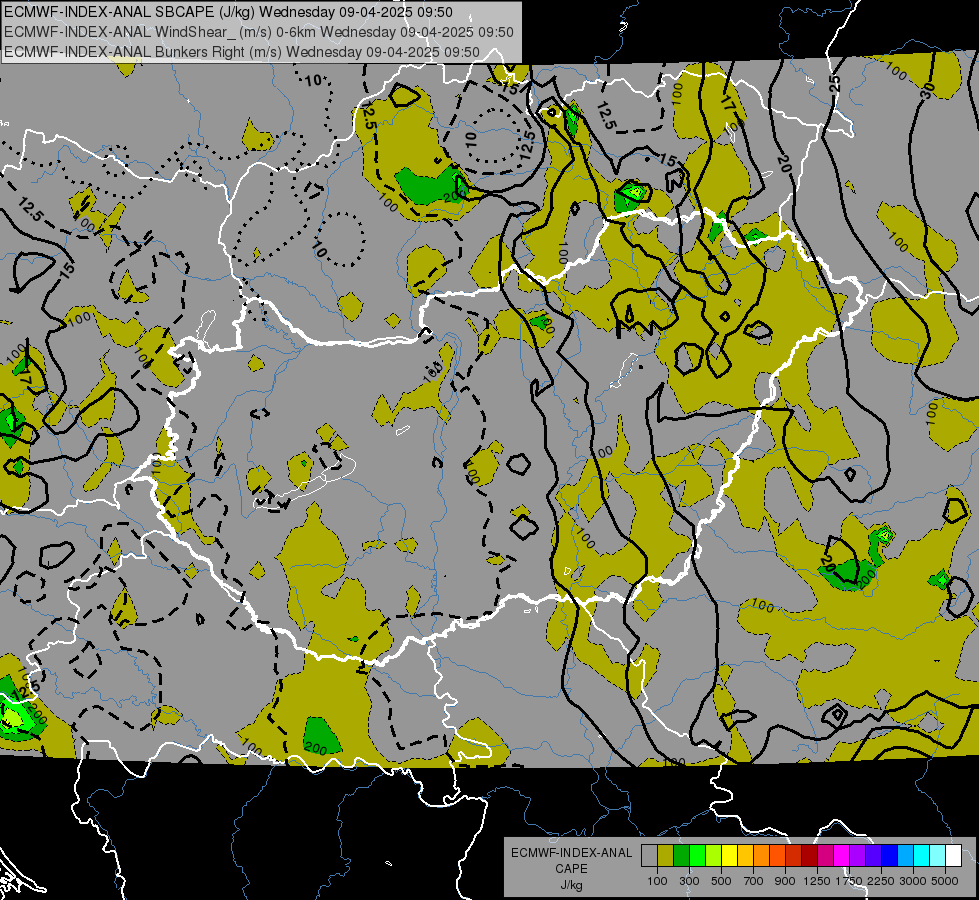Click legend scale value 1250
Screen dimensions: 979x900
click(x=817, y=881)
